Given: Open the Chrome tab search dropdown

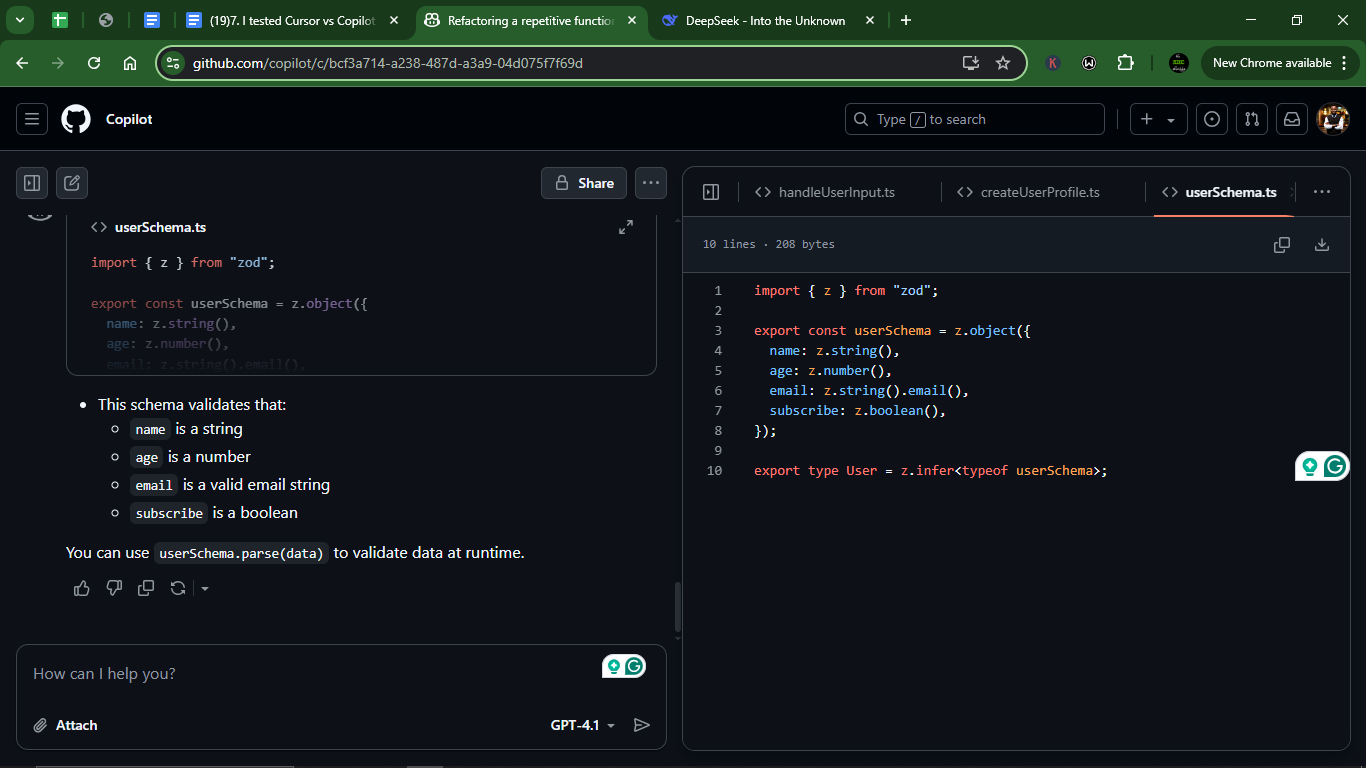Looking at the screenshot, I should 19,20.
